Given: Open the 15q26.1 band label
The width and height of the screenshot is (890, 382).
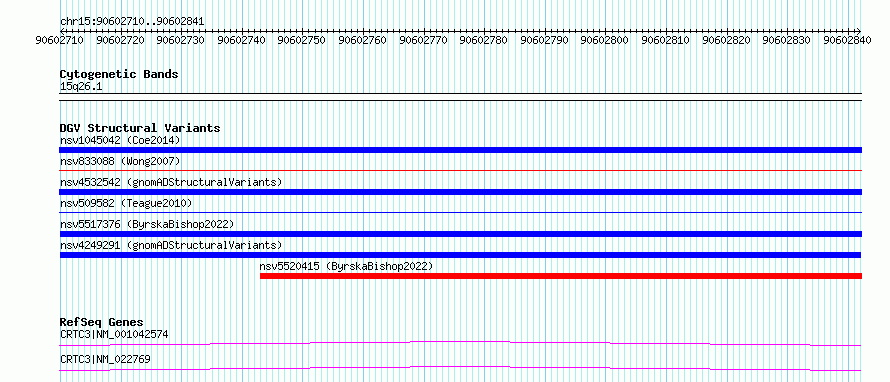Looking at the screenshot, I should tap(81, 87).
